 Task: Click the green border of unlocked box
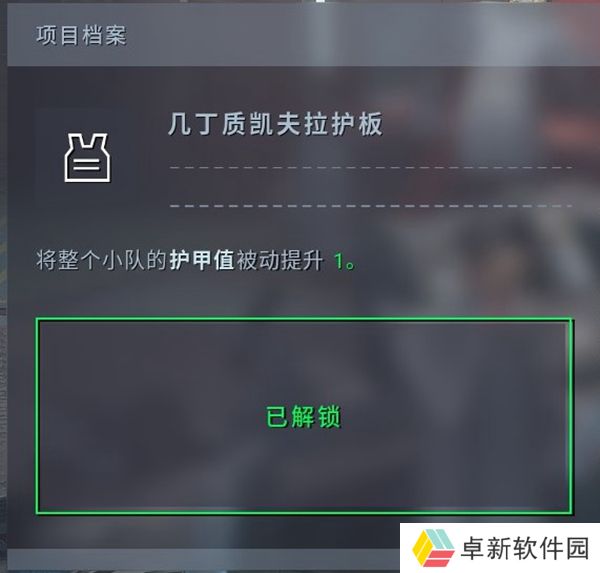tap(304, 319)
